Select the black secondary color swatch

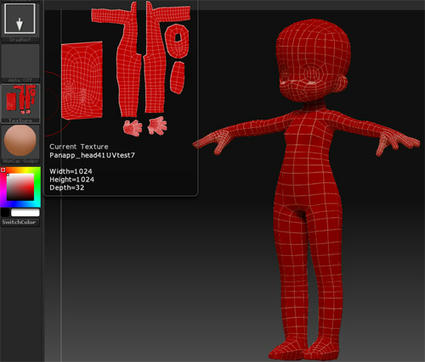[5, 212]
